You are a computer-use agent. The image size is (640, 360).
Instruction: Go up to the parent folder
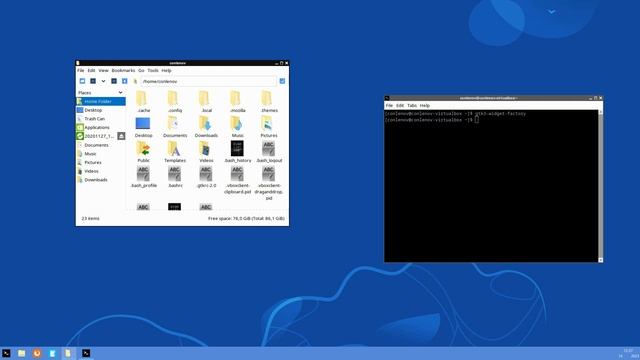coord(124,81)
